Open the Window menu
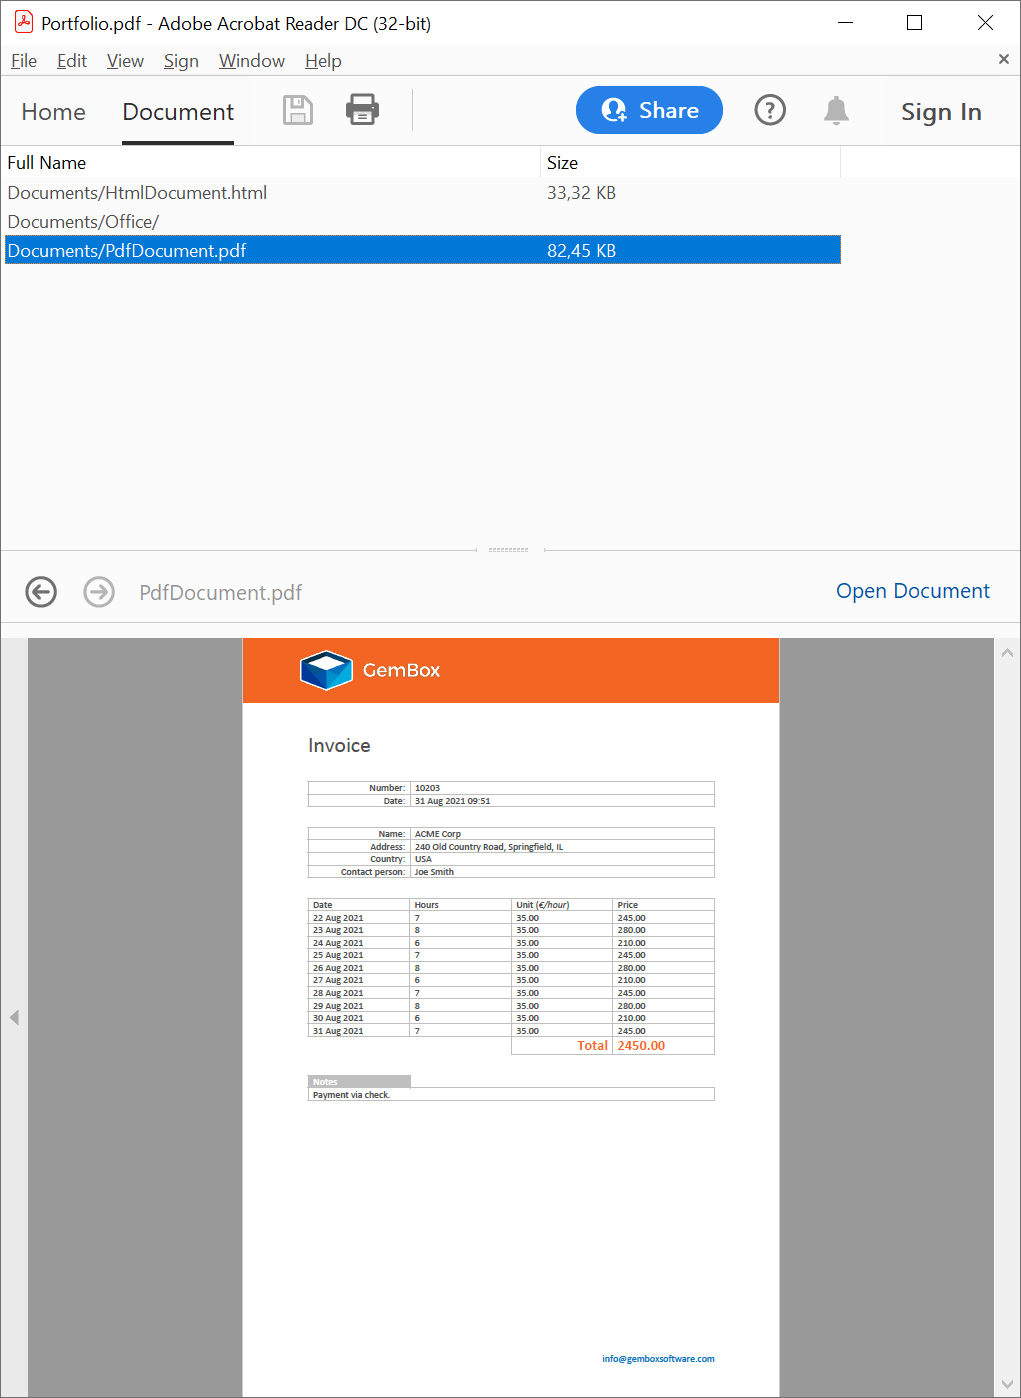This screenshot has width=1021, height=1398. point(252,61)
